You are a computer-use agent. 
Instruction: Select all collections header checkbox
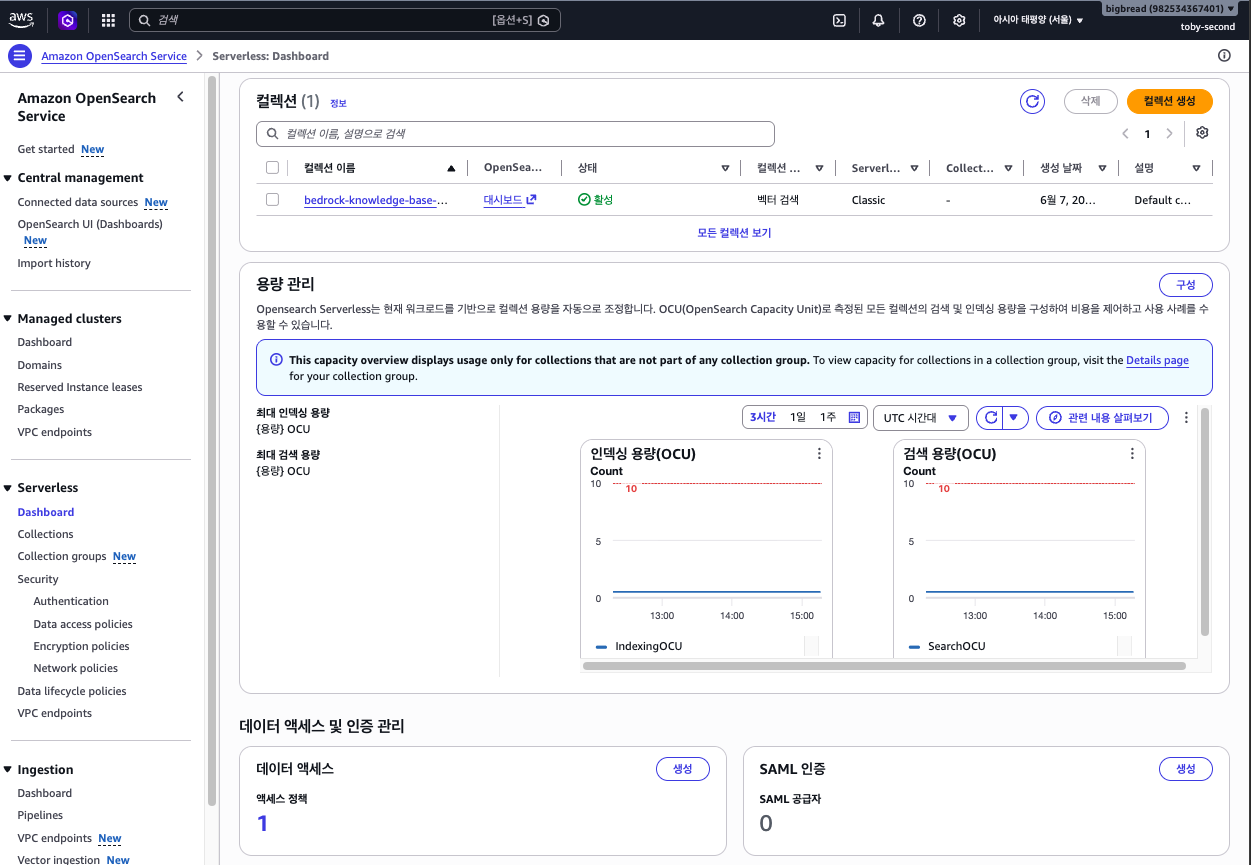click(x=272, y=168)
